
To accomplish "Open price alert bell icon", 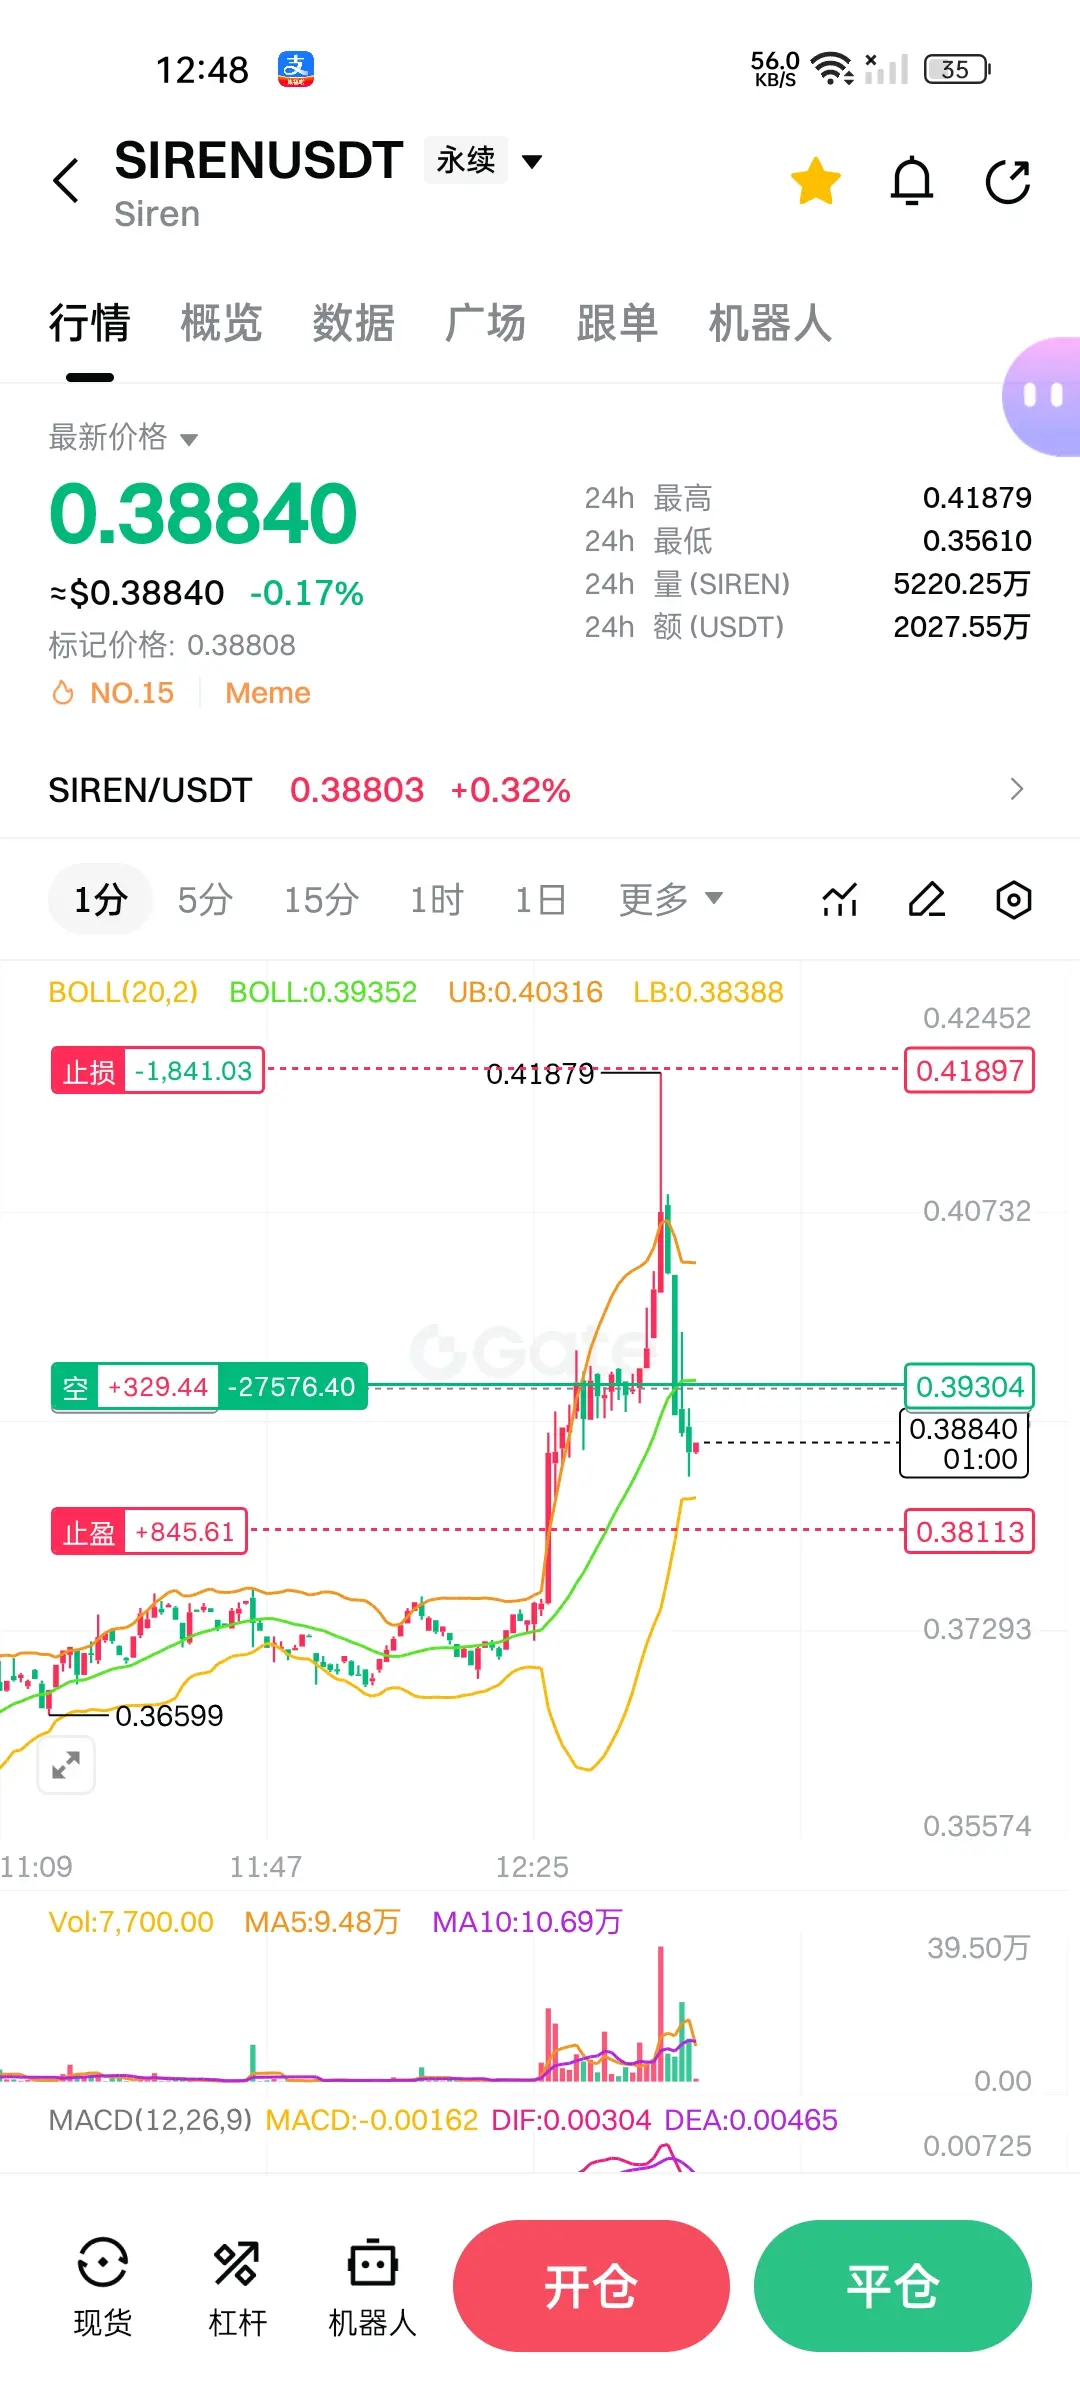I will [x=912, y=181].
